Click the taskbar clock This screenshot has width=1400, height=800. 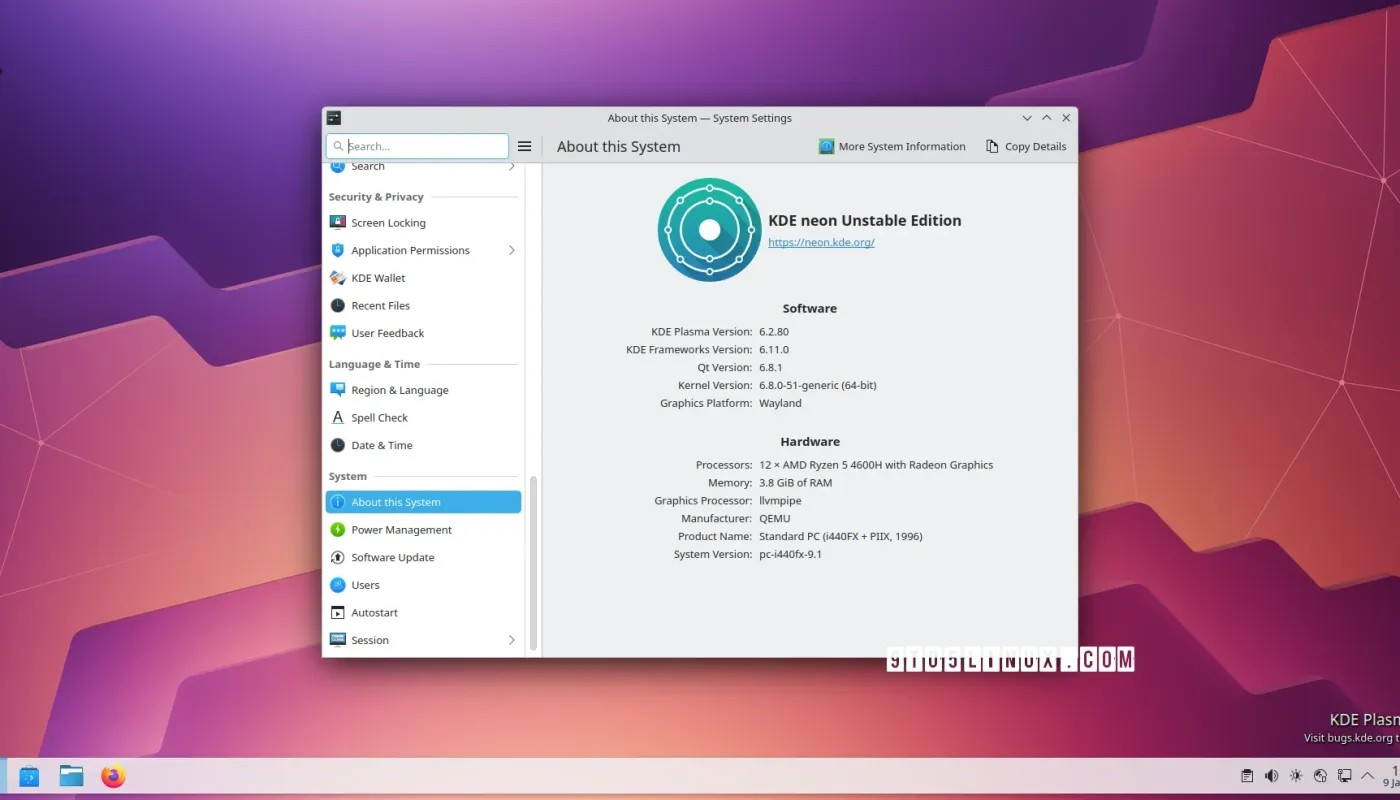click(1393, 776)
